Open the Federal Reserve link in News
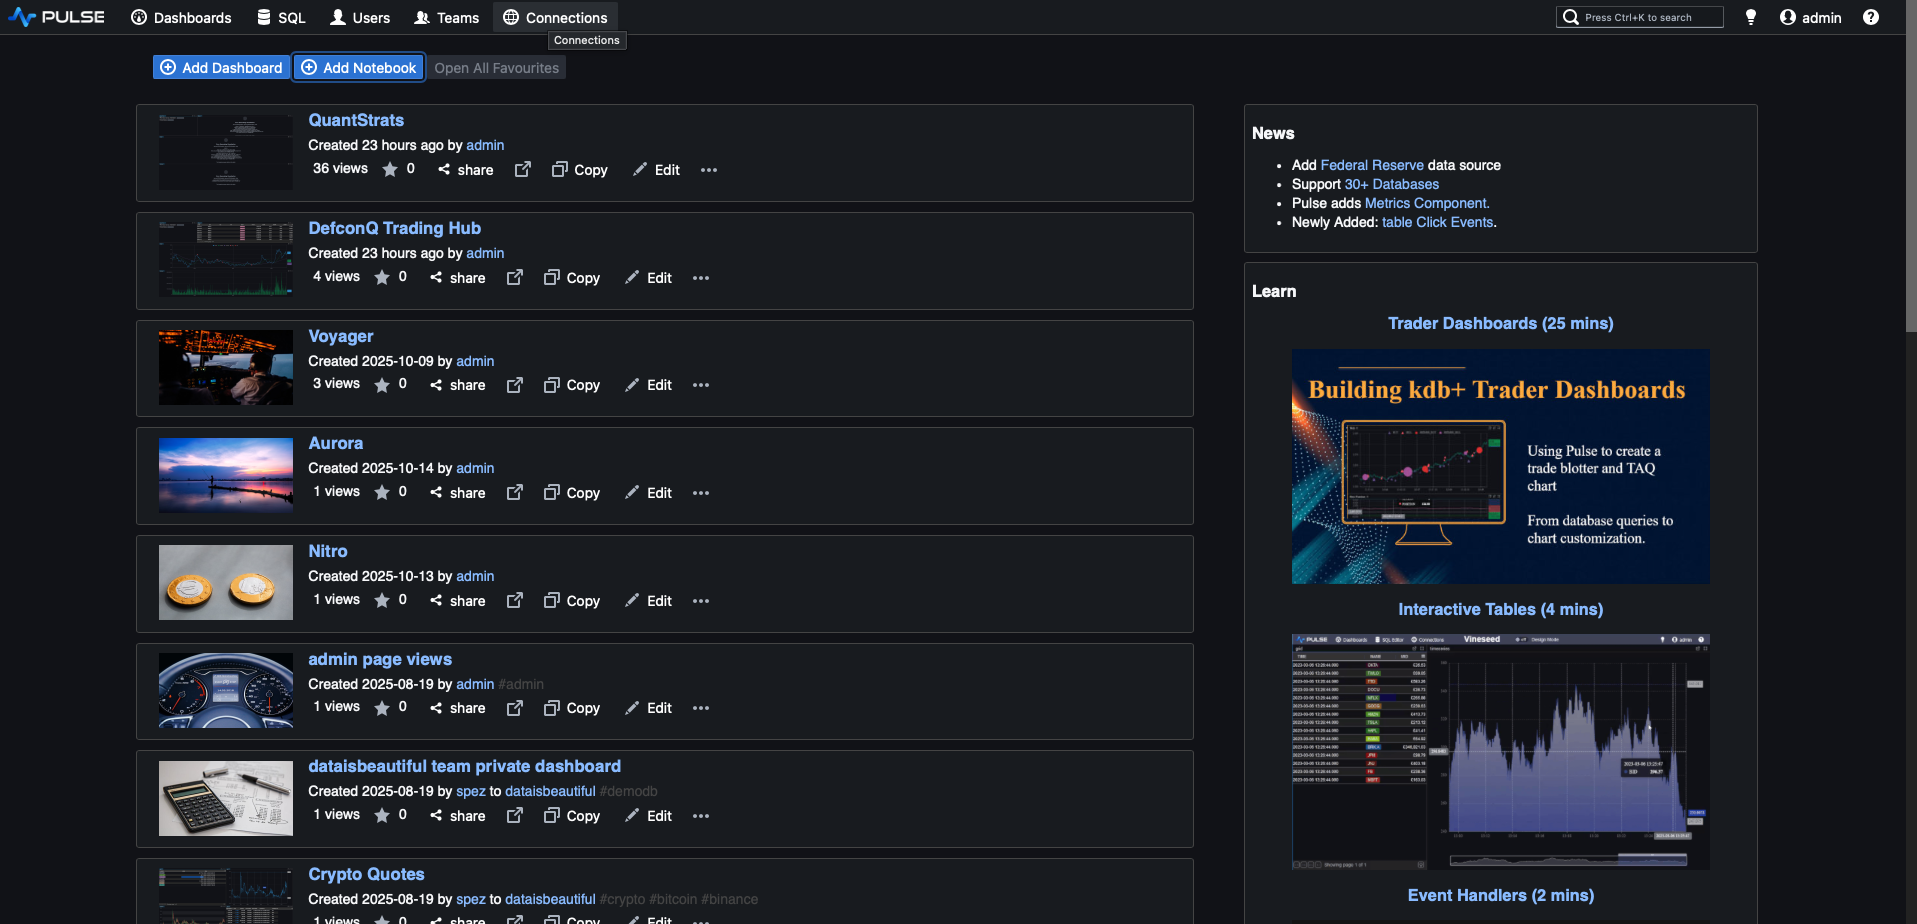The image size is (1917, 924). (x=1372, y=165)
